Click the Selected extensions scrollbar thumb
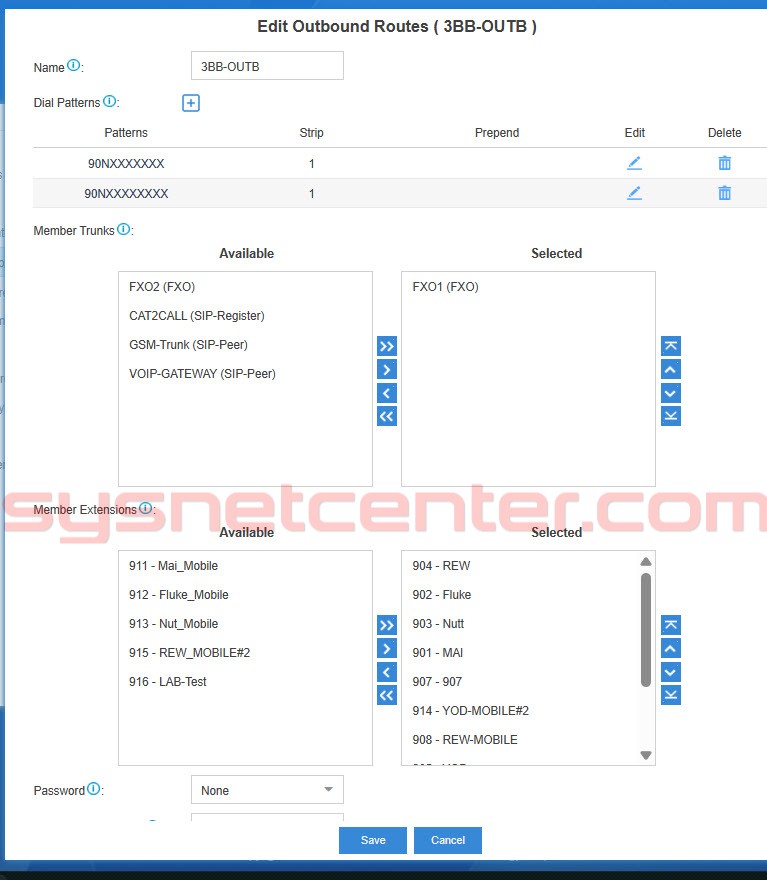Screen dimensions: 767x880 [646, 630]
